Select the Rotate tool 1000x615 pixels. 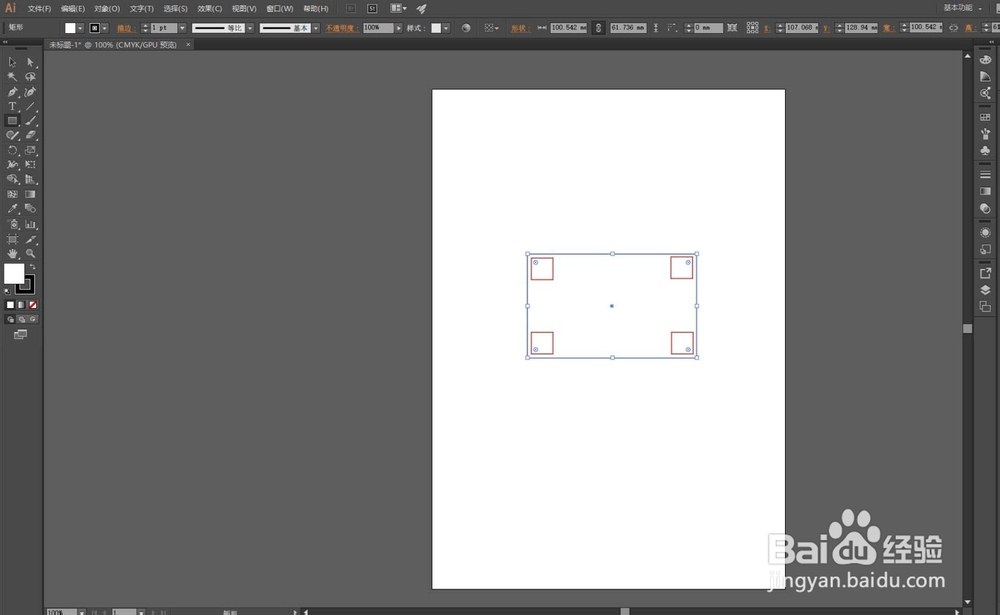click(x=12, y=151)
